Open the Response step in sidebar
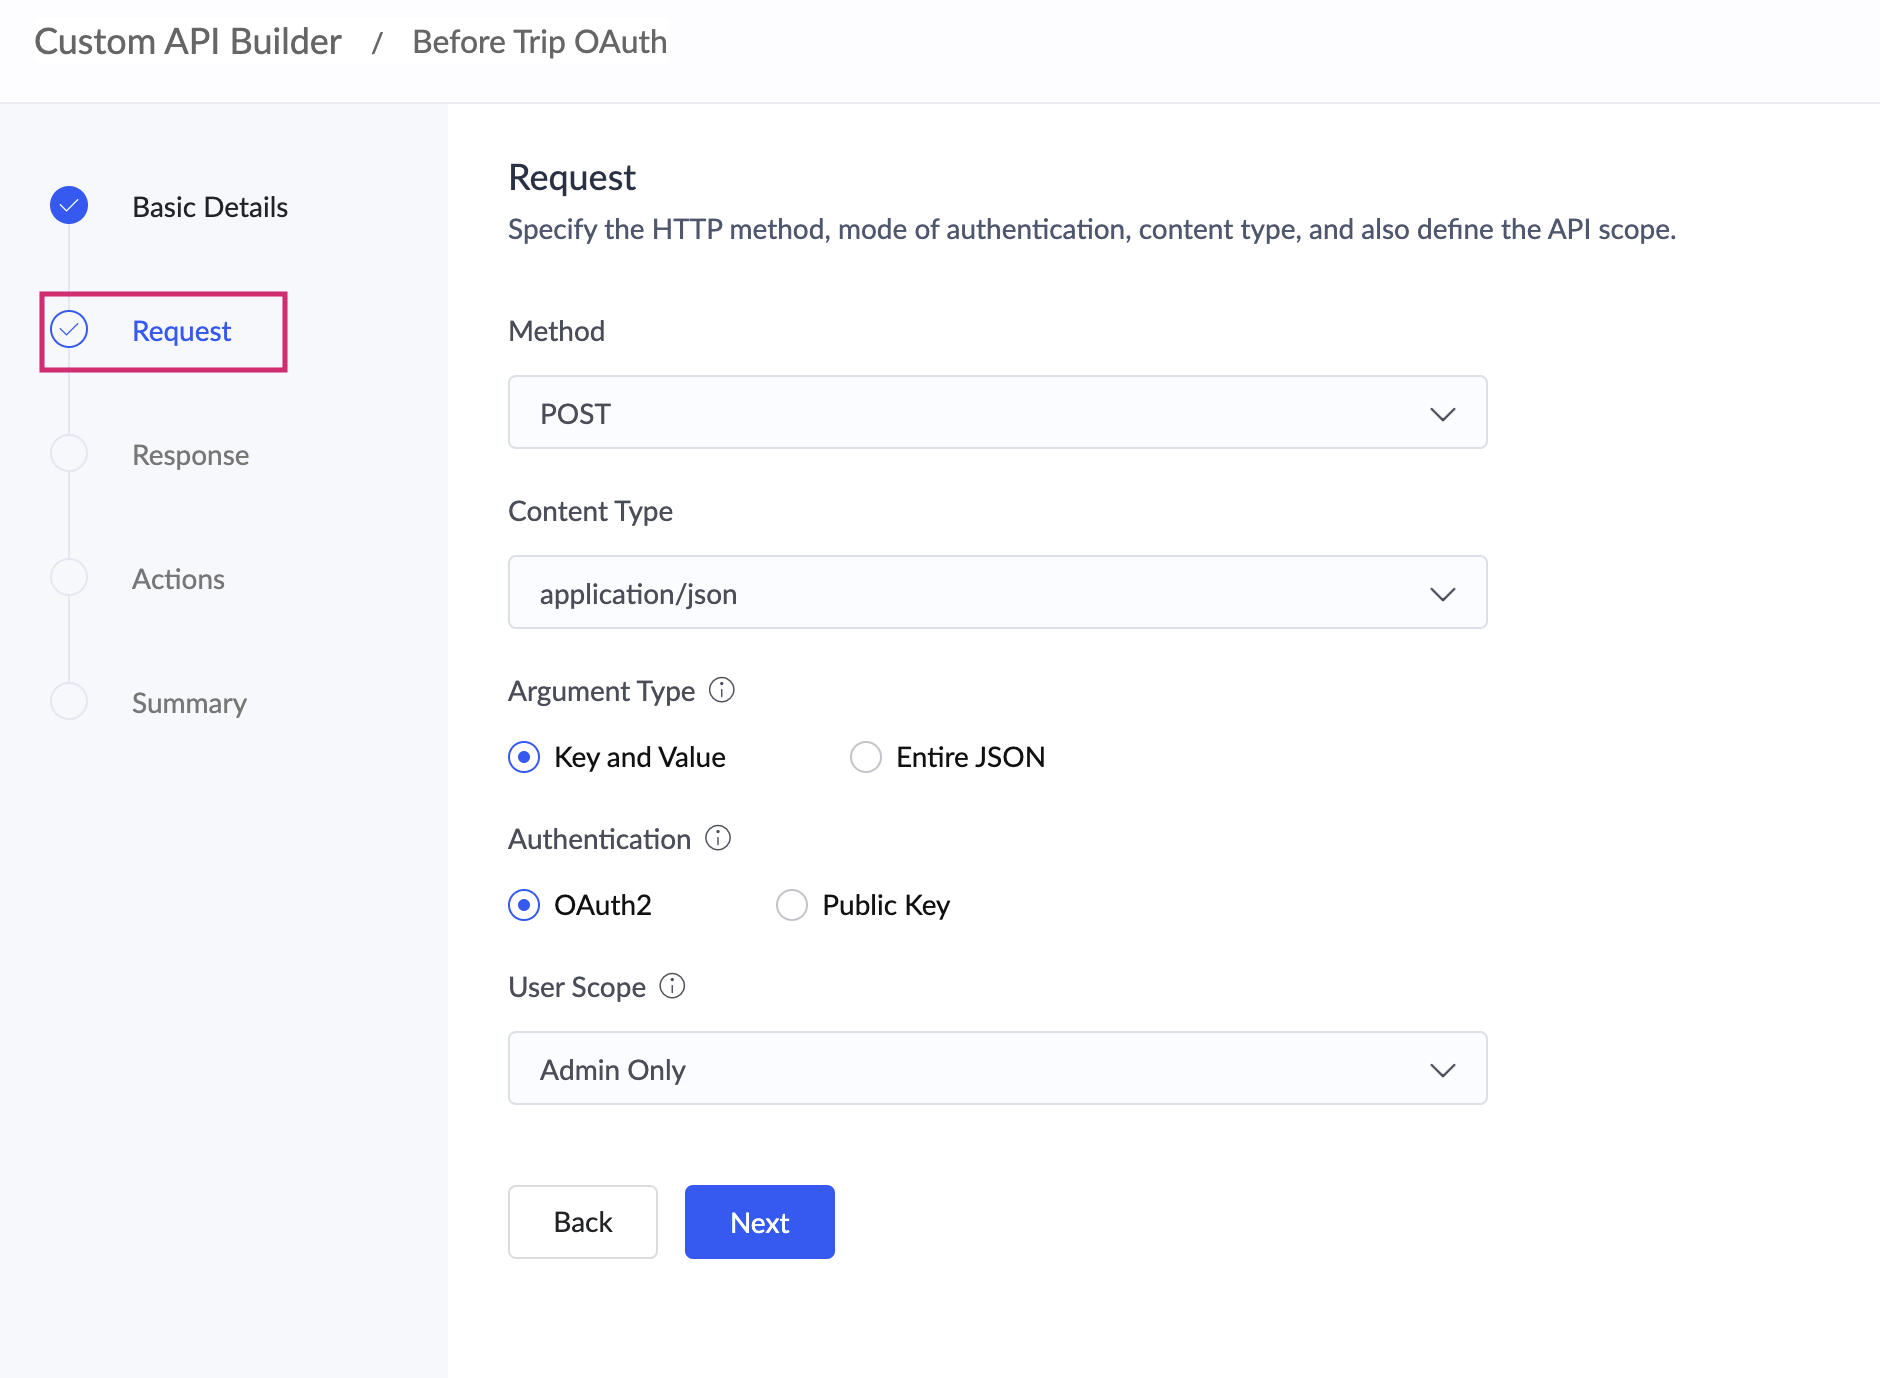 click(x=190, y=455)
